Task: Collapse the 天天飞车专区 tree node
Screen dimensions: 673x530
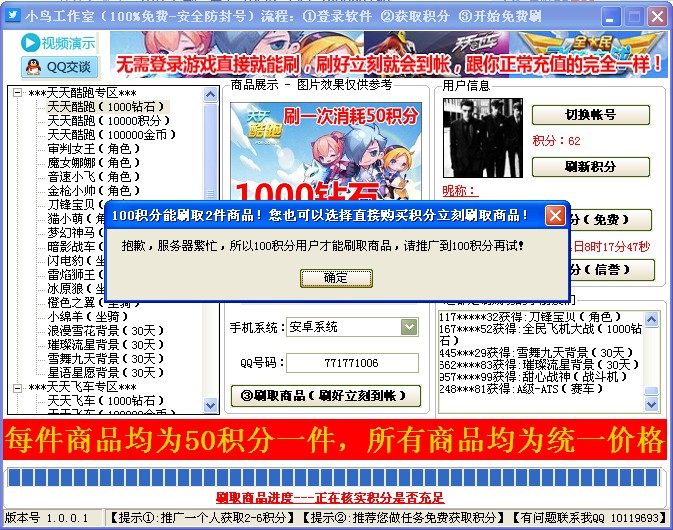Action: tap(17, 388)
